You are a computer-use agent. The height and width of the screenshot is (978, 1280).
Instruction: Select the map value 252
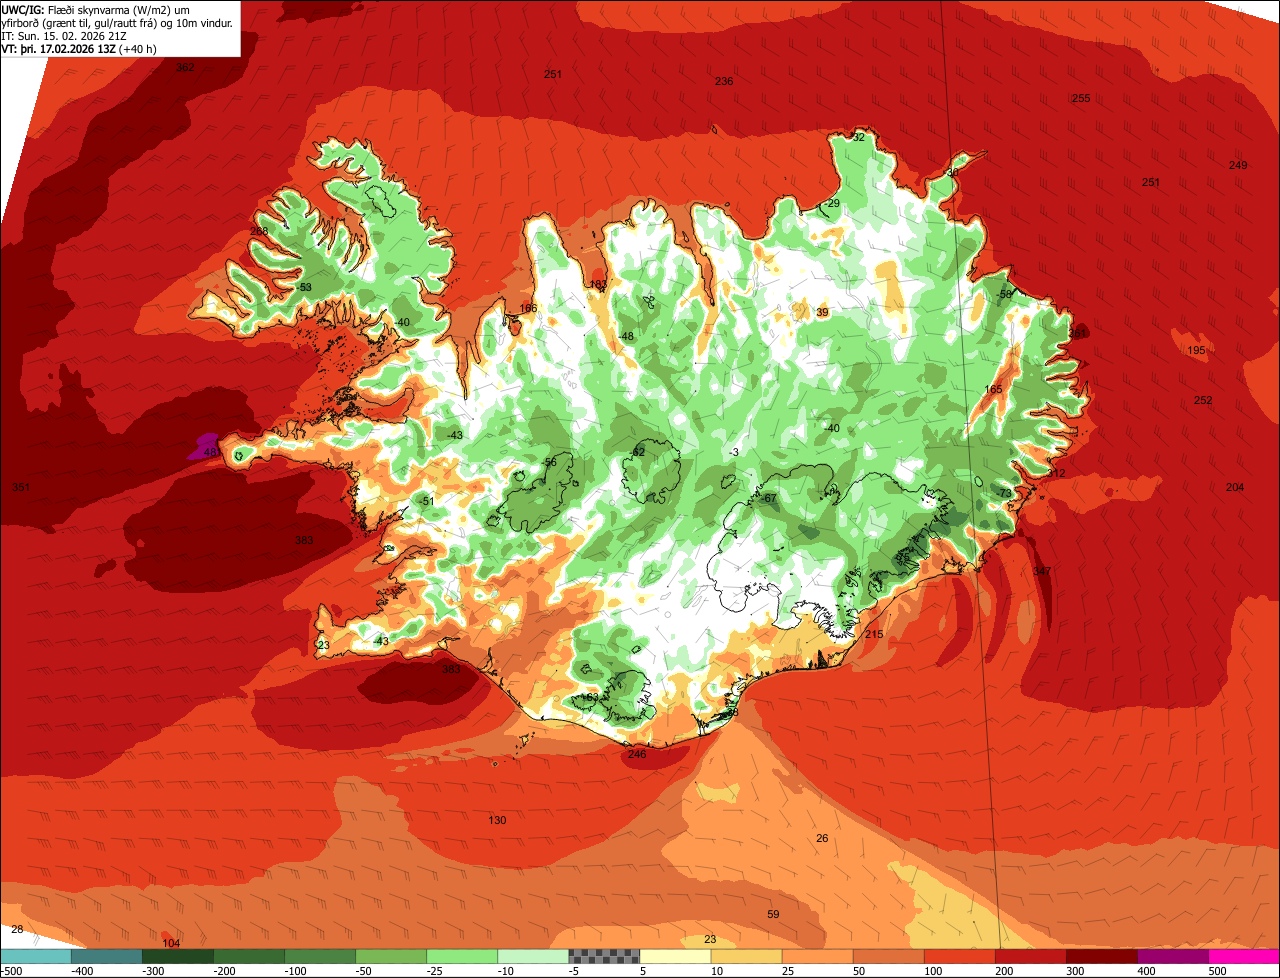coord(1203,400)
